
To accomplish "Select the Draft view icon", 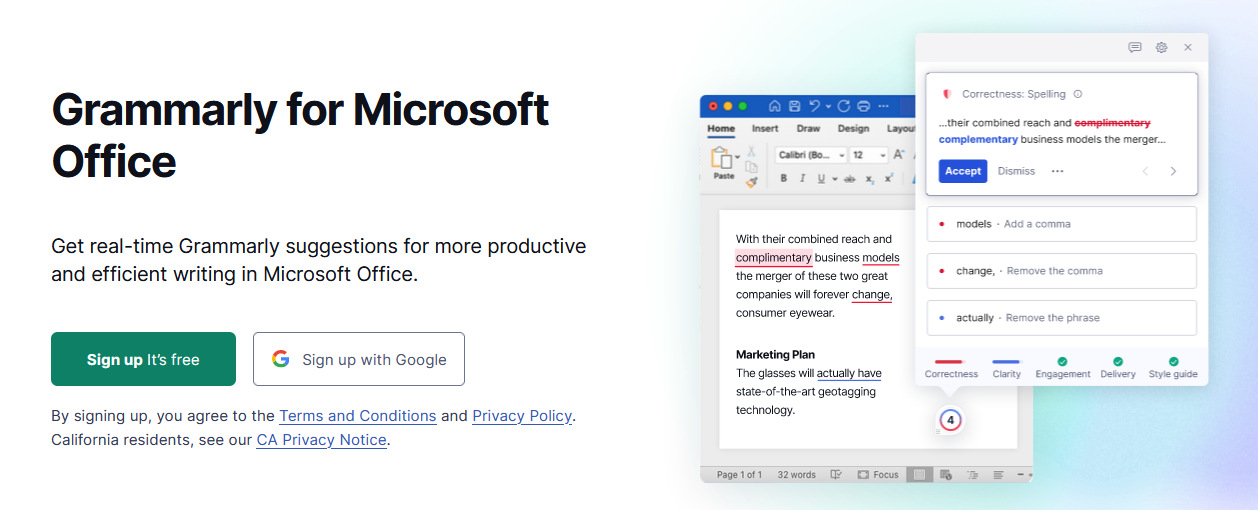I will pyautogui.click(x=998, y=475).
